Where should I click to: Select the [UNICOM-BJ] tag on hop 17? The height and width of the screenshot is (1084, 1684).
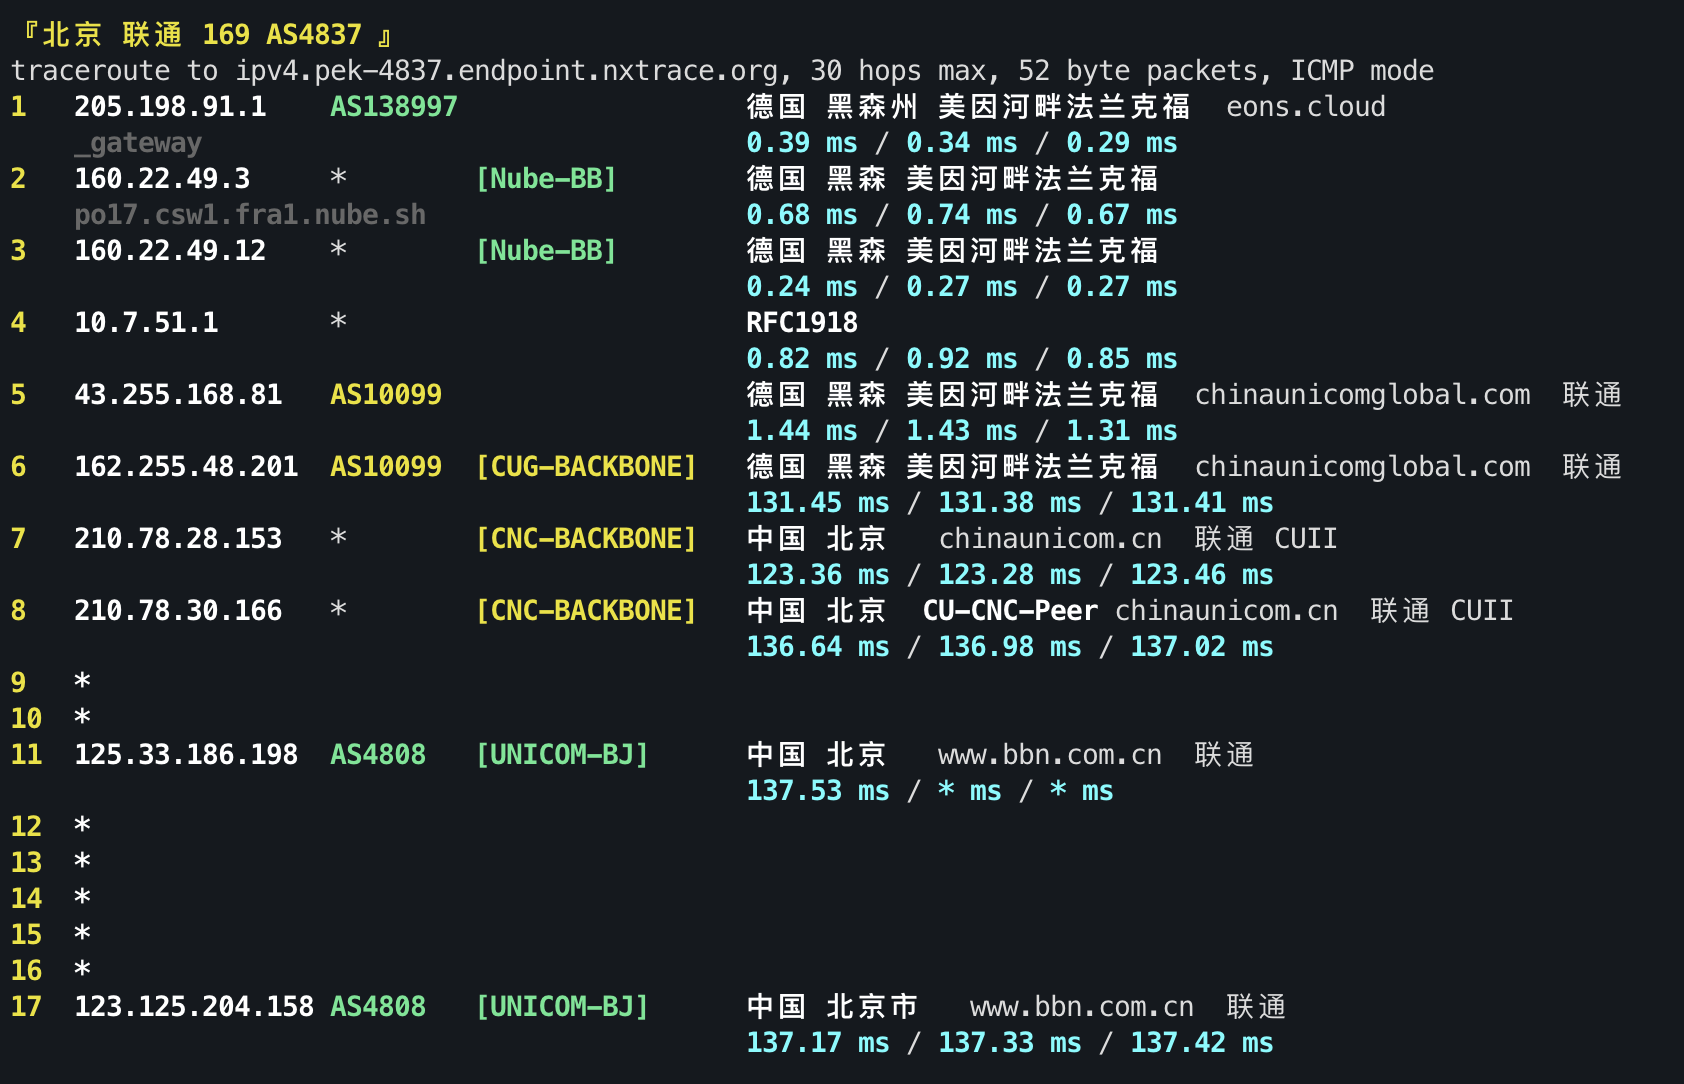click(563, 1006)
